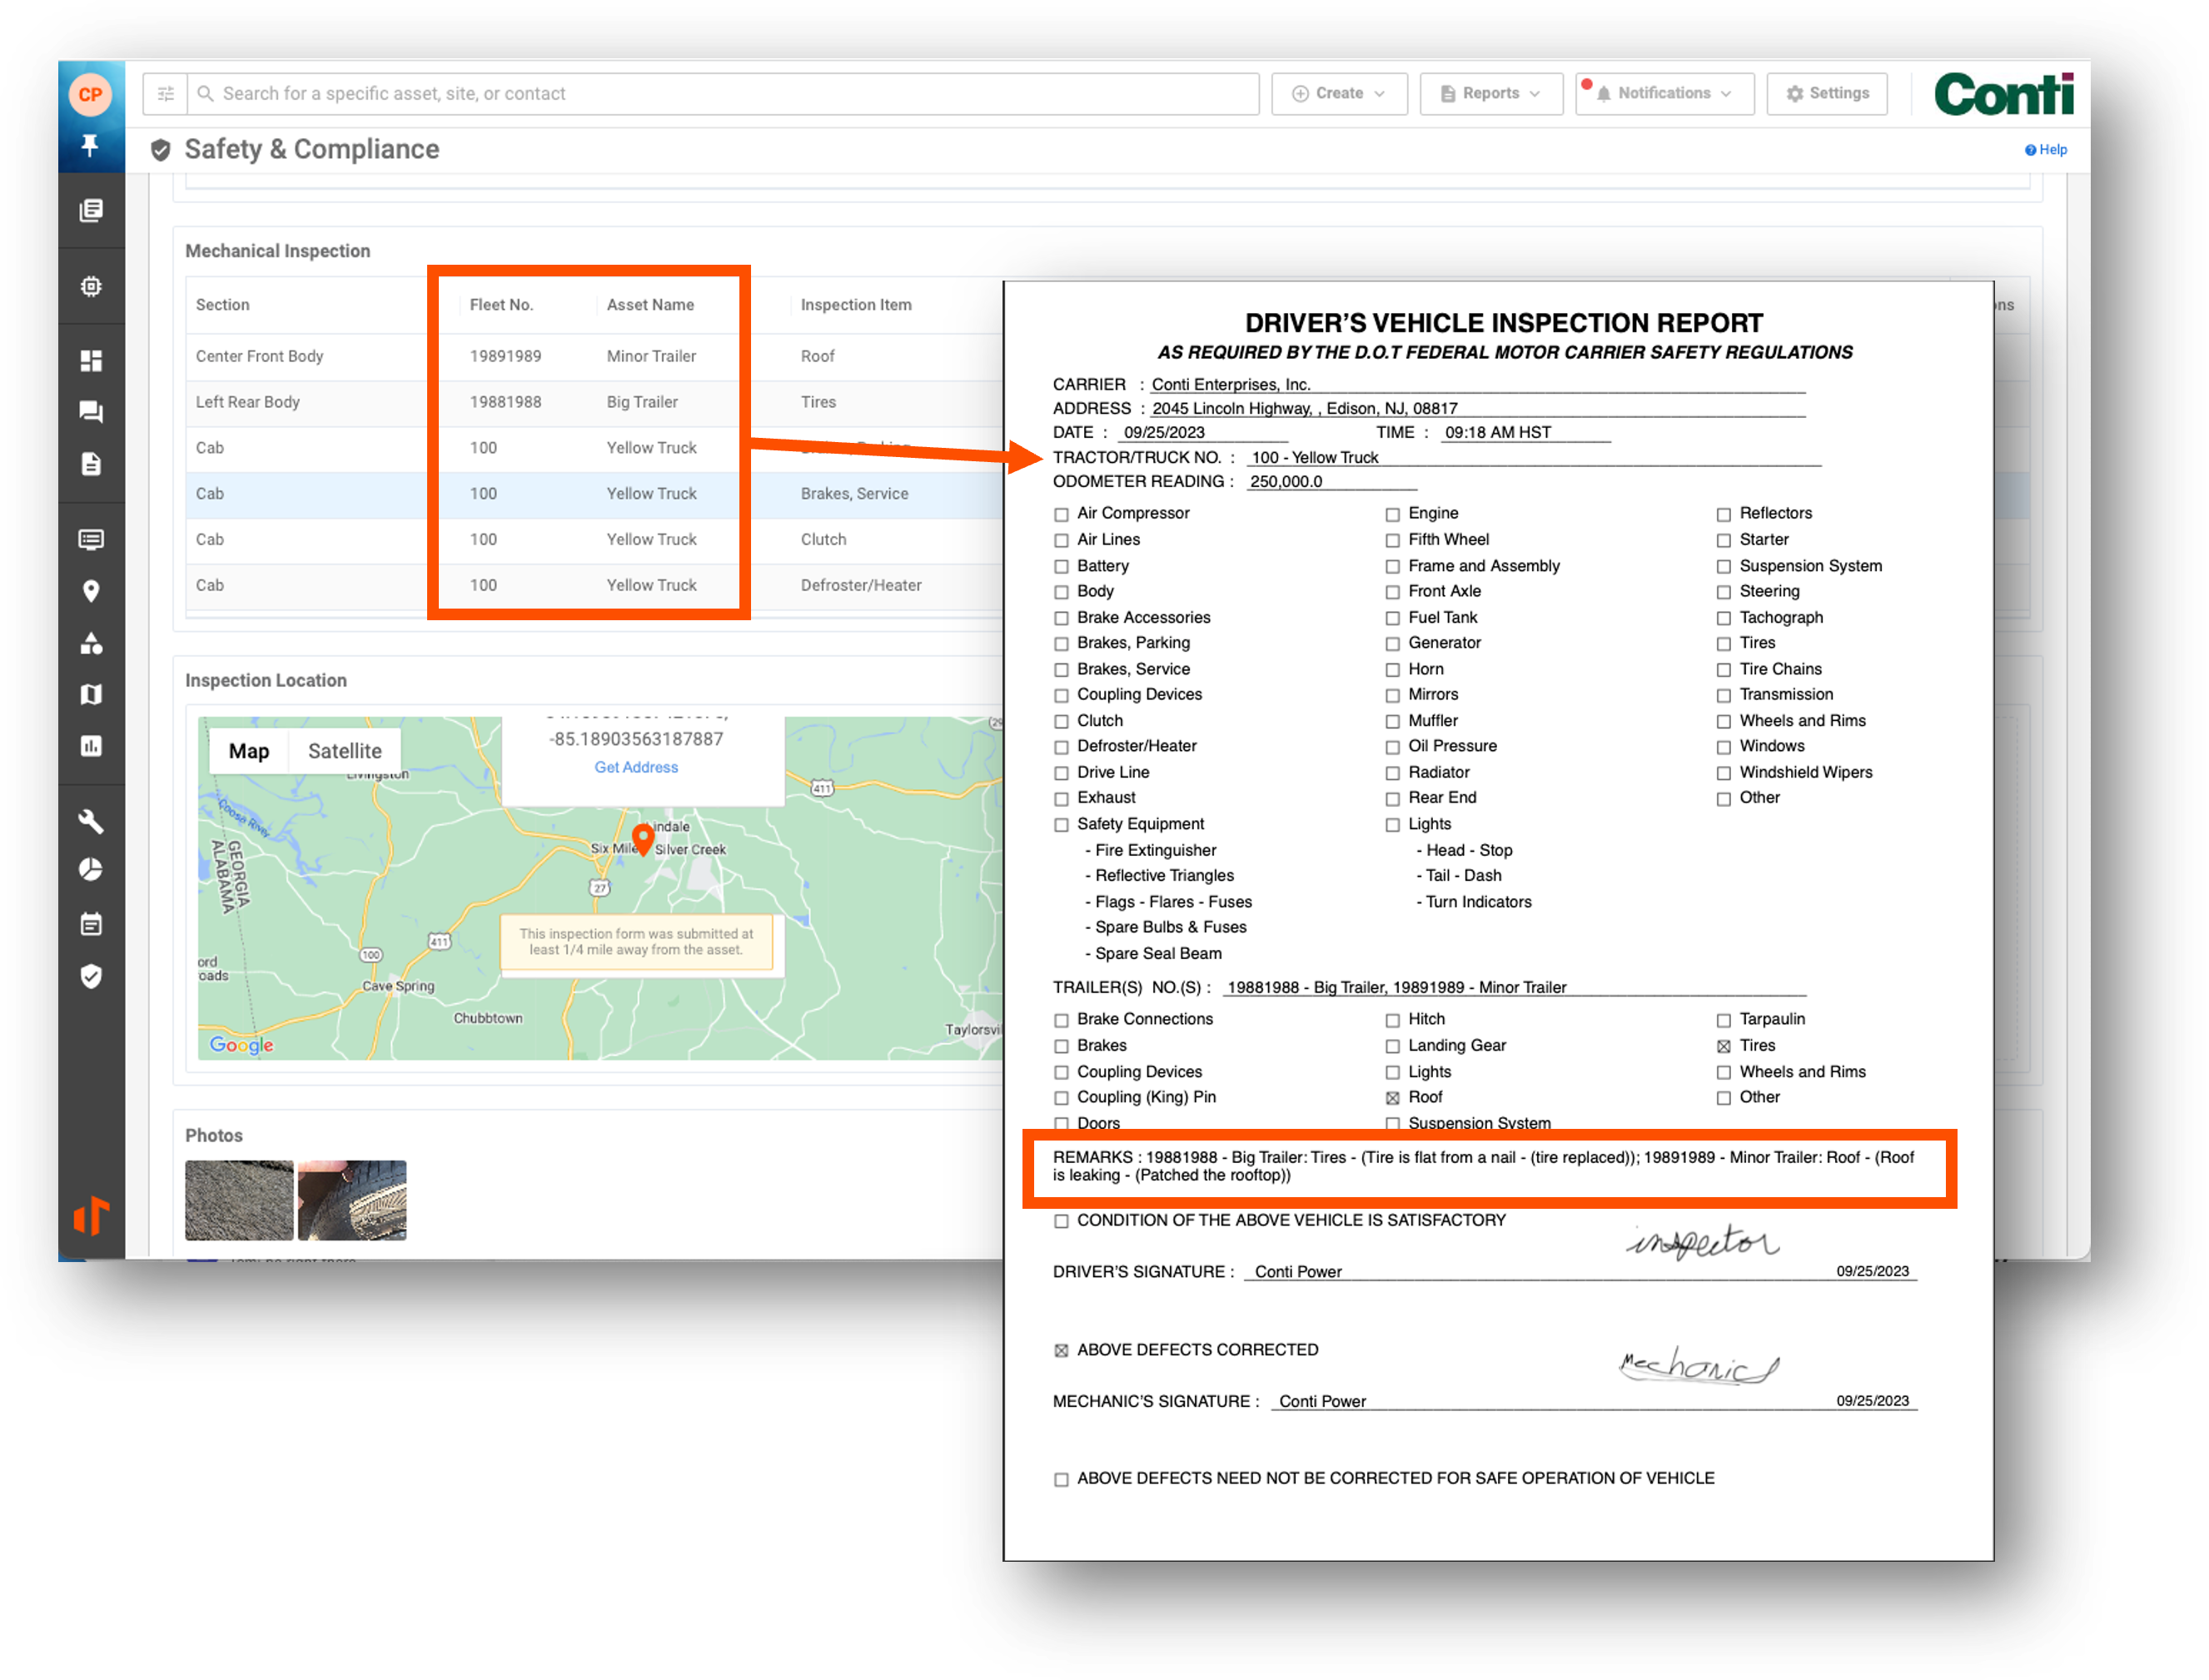This screenshot has height=1680, width=2209.
Task: Click the pin sidebar icon
Action: click(90, 146)
